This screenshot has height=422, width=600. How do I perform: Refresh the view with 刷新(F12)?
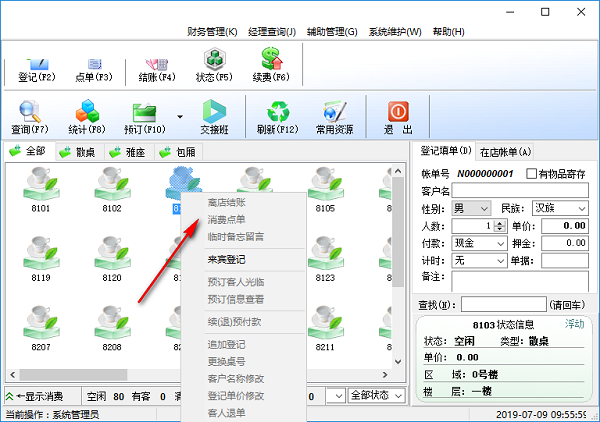(x=278, y=117)
